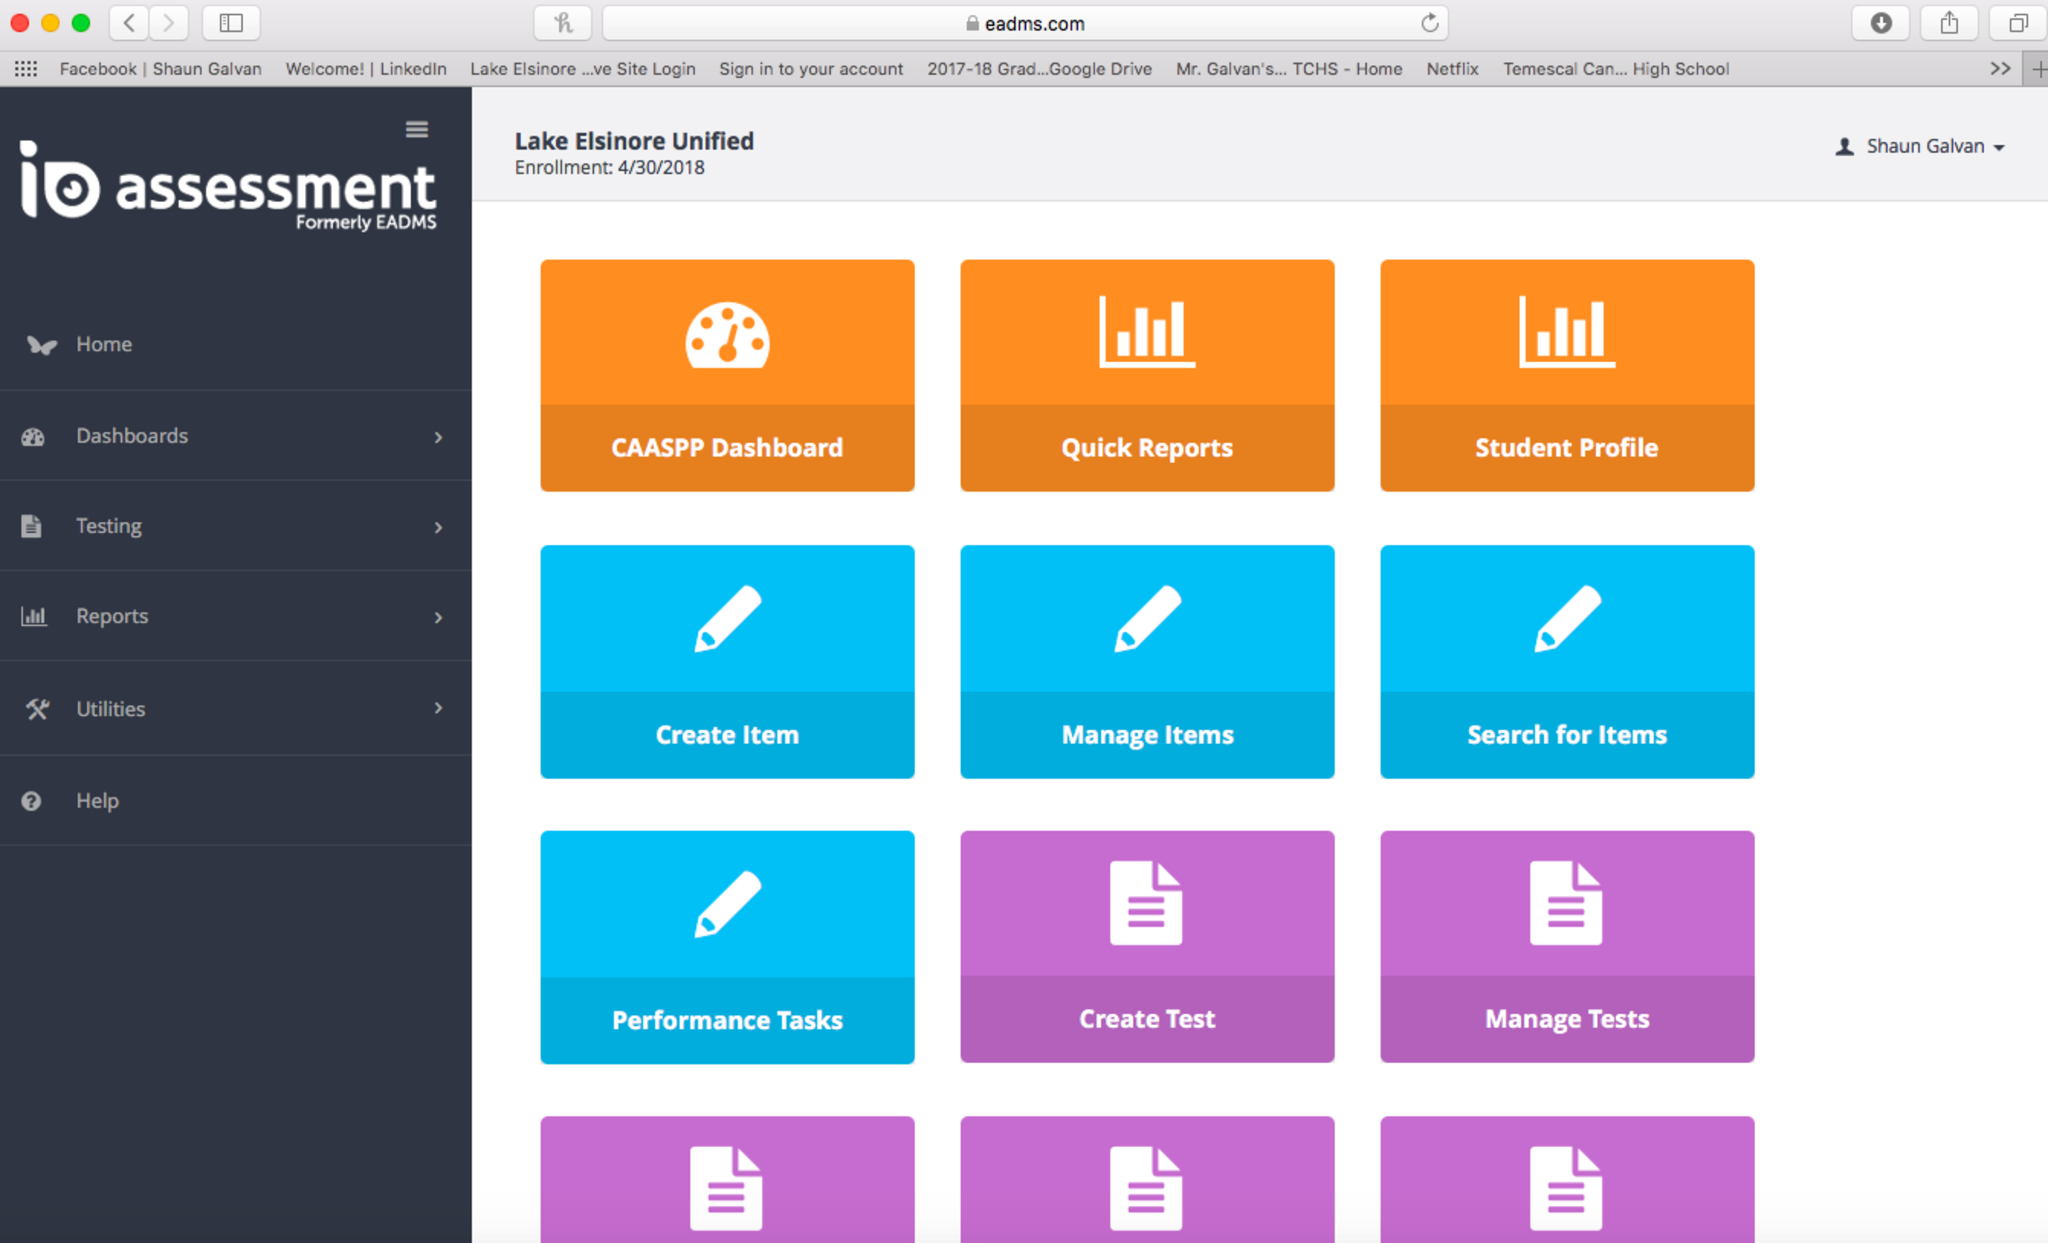2048x1243 pixels.
Task: Expand the Testing sidebar section
Action: [x=235, y=526]
